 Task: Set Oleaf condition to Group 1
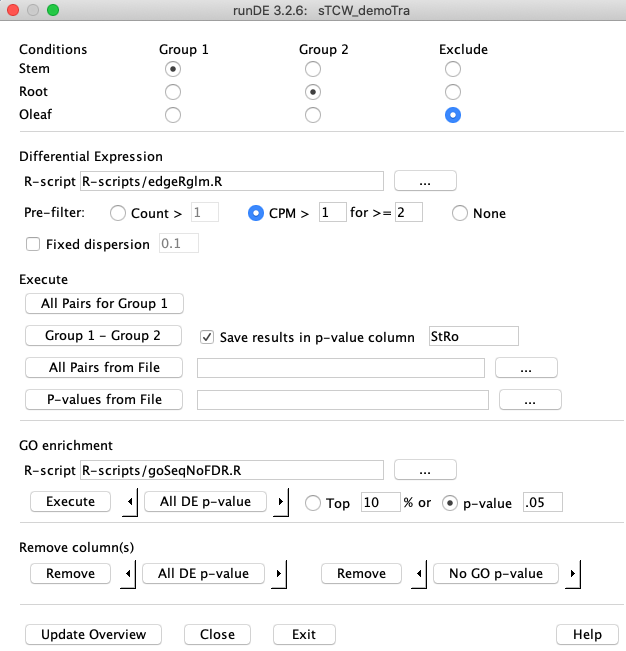[x=173, y=115]
